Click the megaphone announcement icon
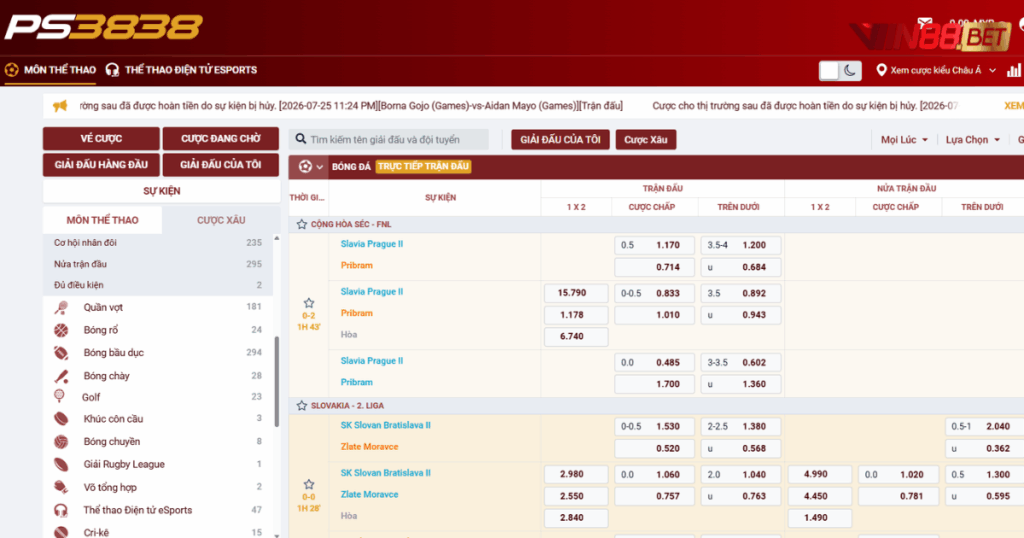The width and height of the screenshot is (1024, 538). (60, 106)
